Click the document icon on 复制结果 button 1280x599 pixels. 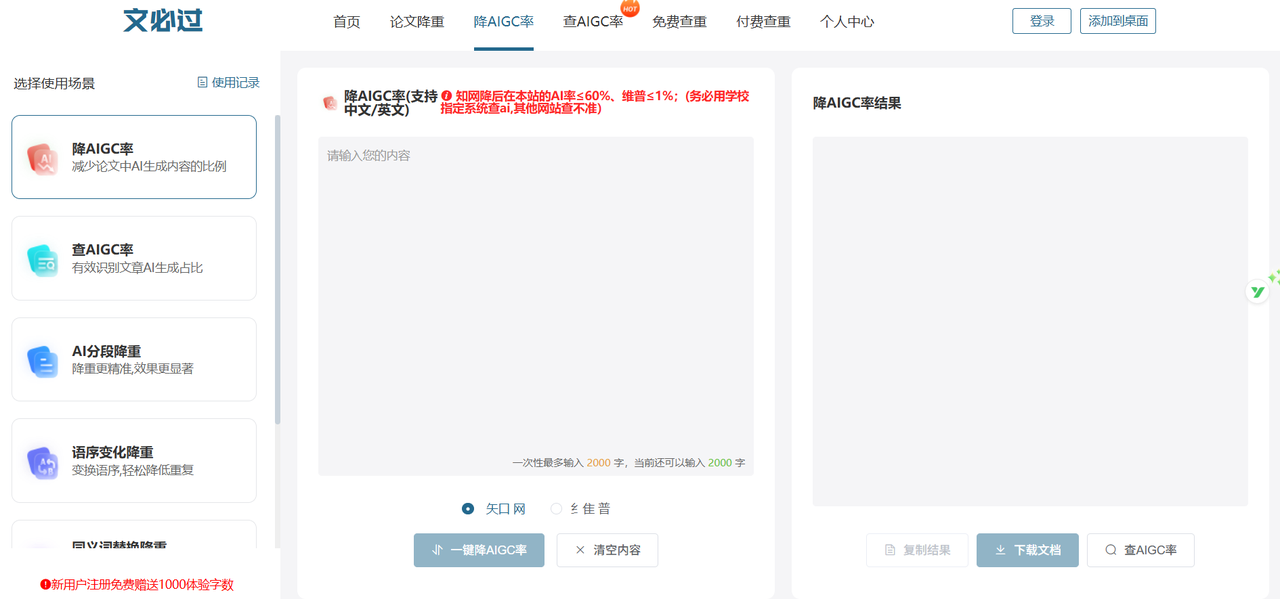890,550
